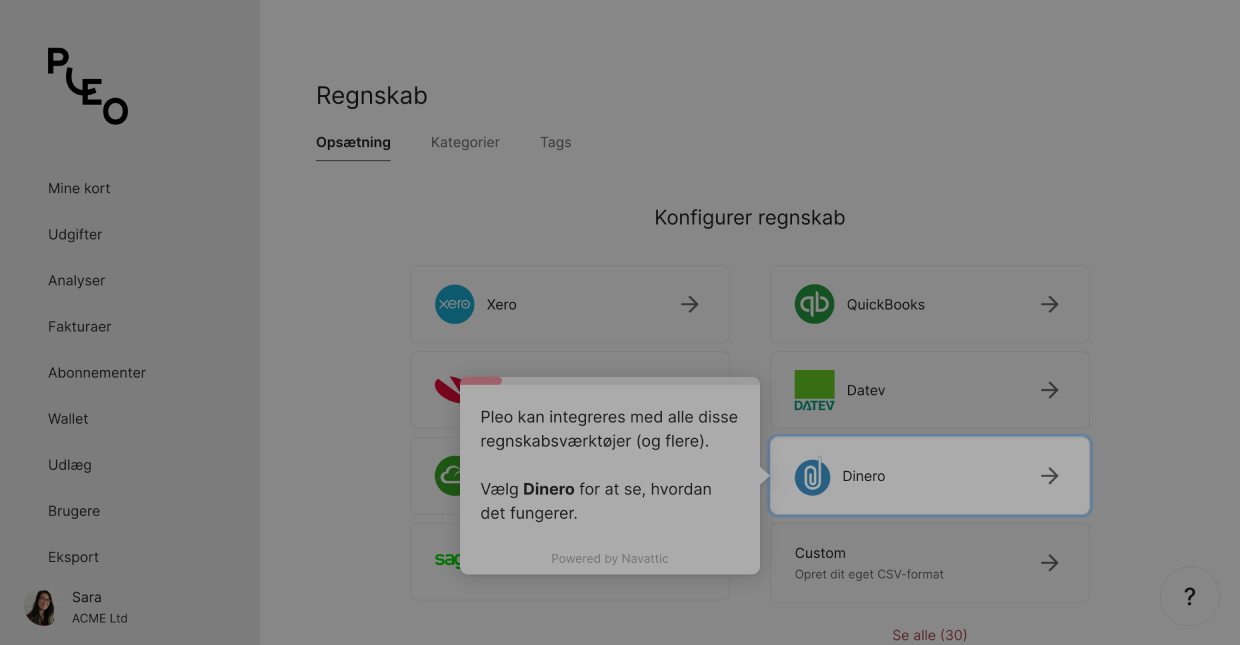The height and width of the screenshot is (645, 1240).
Task: Open Brugere in sidebar
Action: [x=74, y=511]
